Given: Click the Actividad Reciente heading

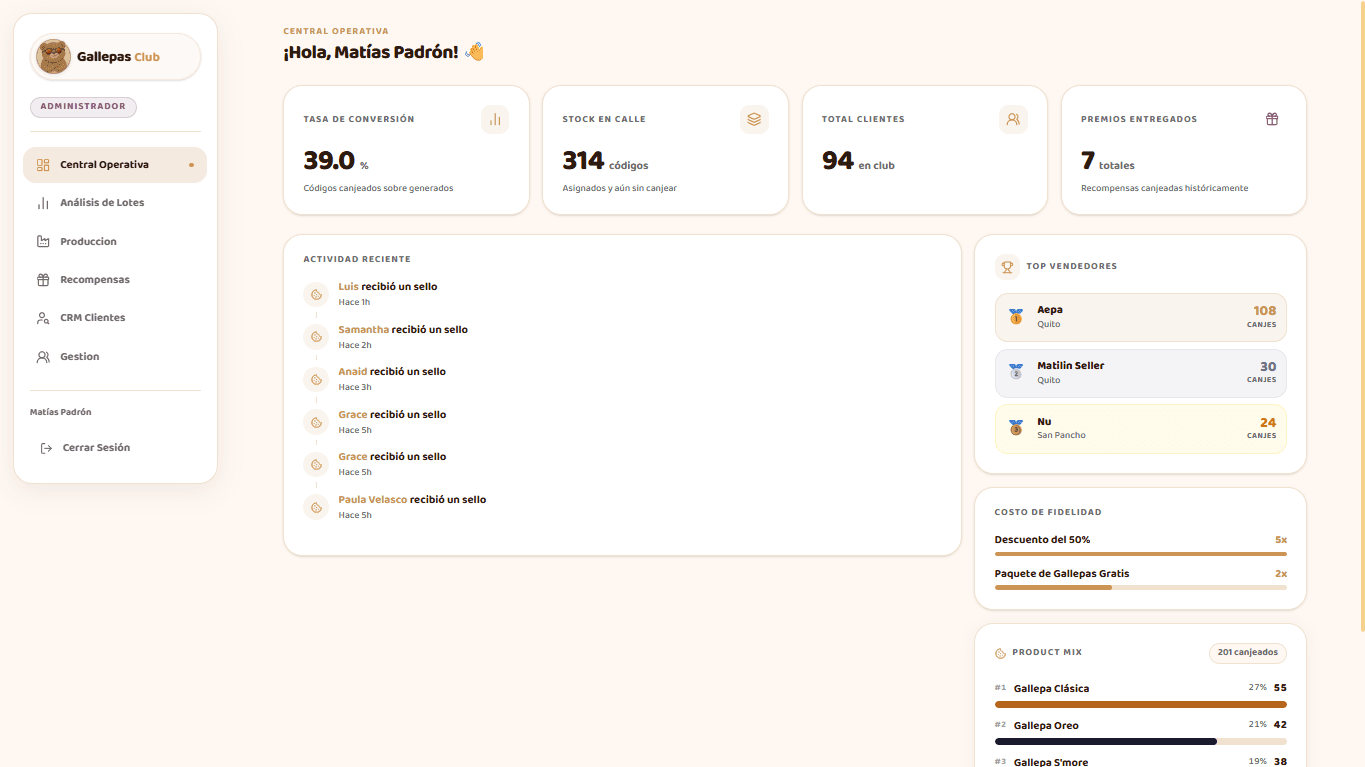Looking at the screenshot, I should [357, 260].
